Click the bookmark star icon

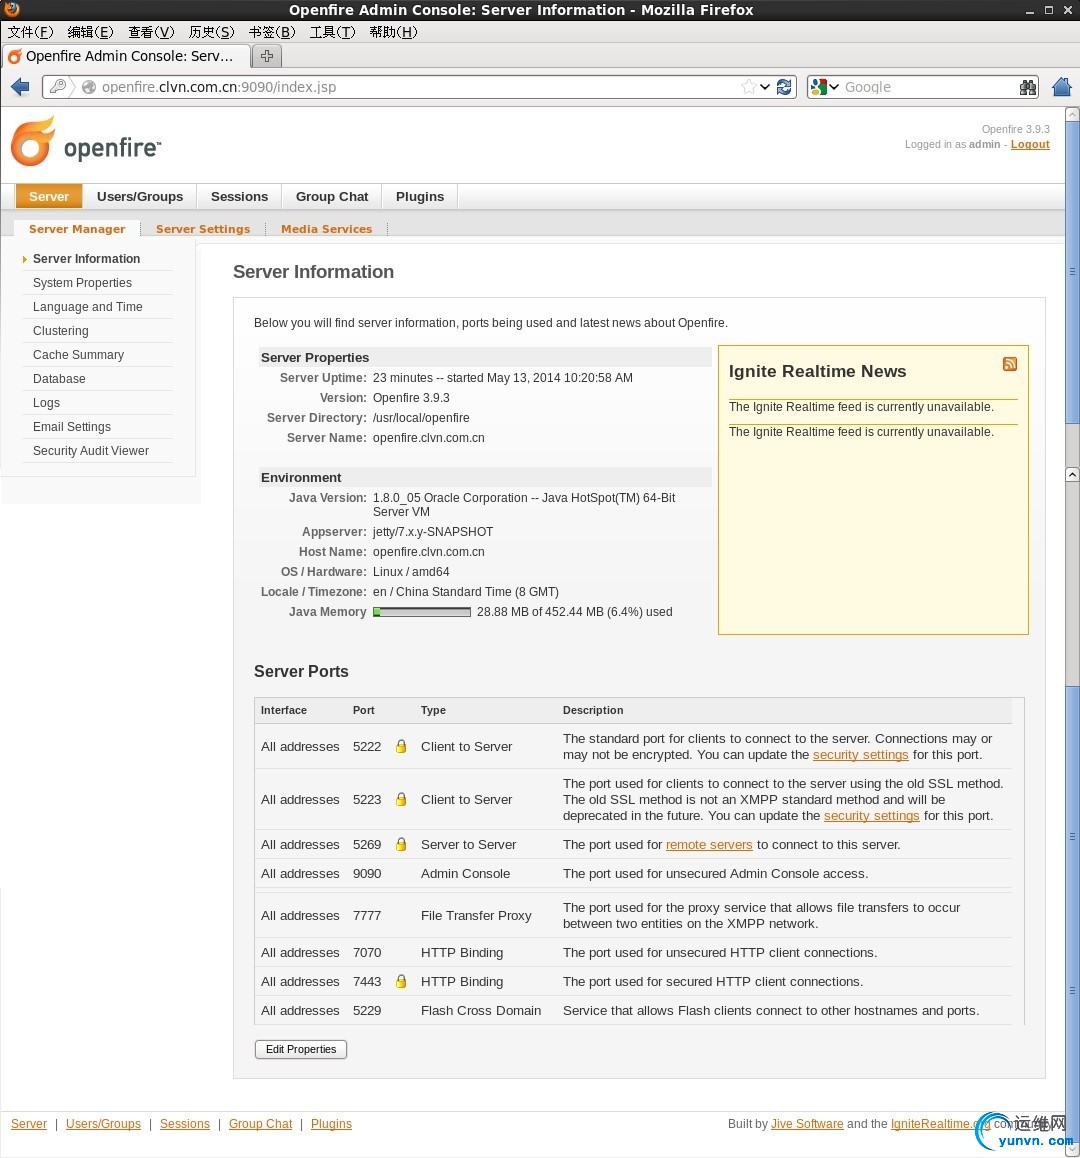click(x=748, y=87)
